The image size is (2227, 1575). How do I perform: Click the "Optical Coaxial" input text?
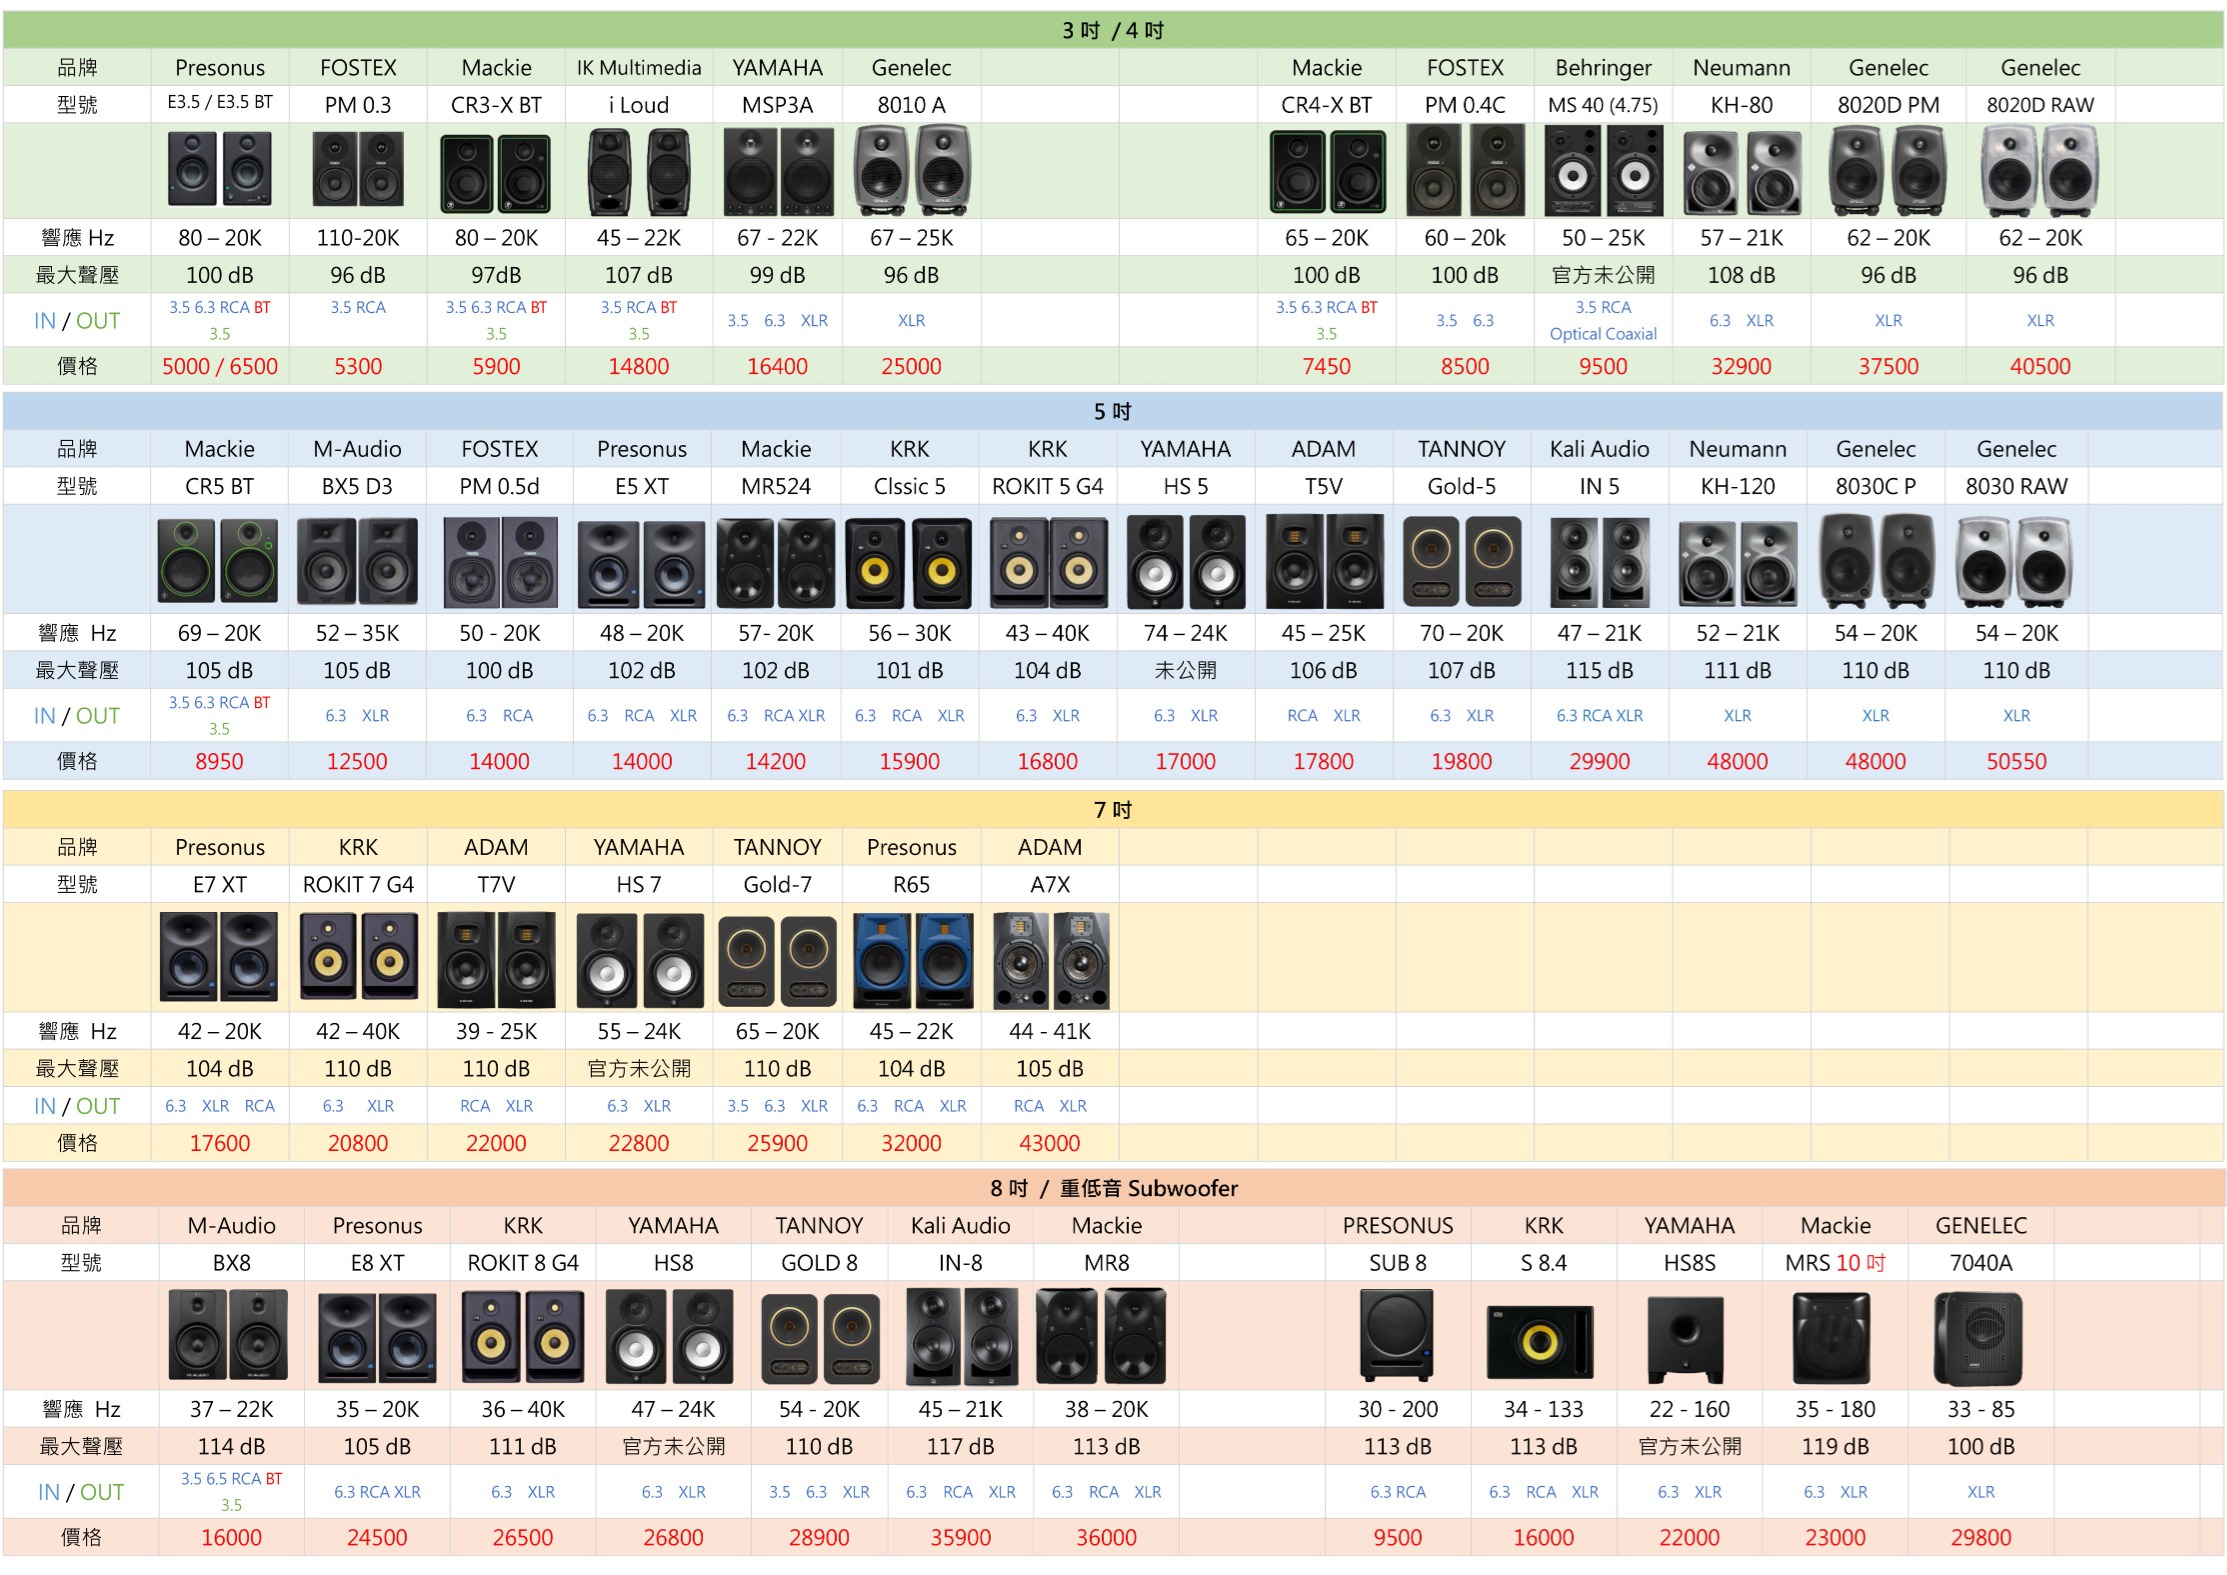click(1603, 334)
